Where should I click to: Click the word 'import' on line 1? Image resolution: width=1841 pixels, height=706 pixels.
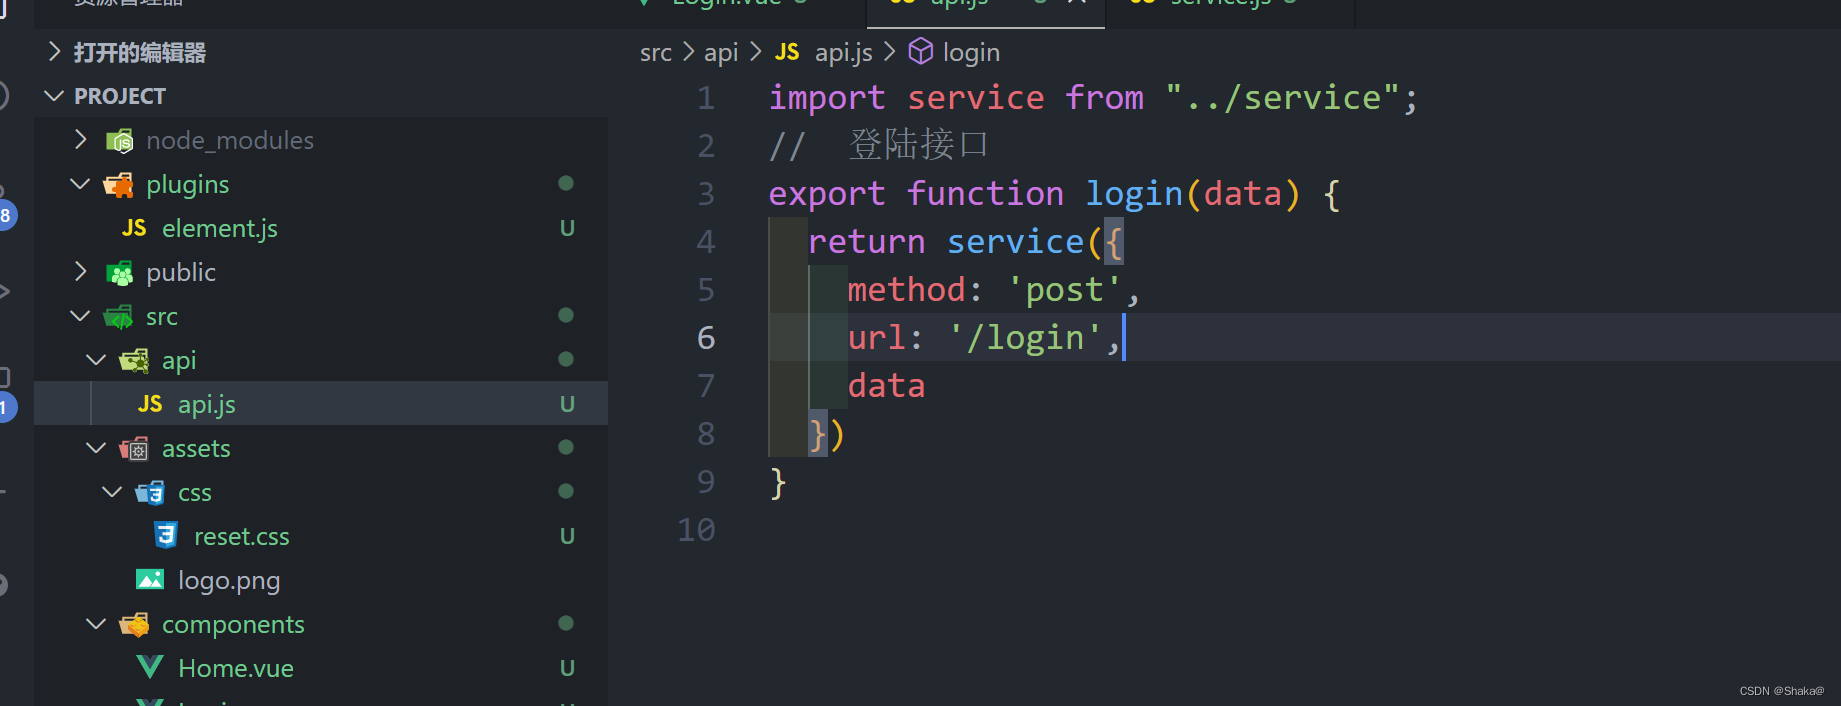[x=827, y=98]
